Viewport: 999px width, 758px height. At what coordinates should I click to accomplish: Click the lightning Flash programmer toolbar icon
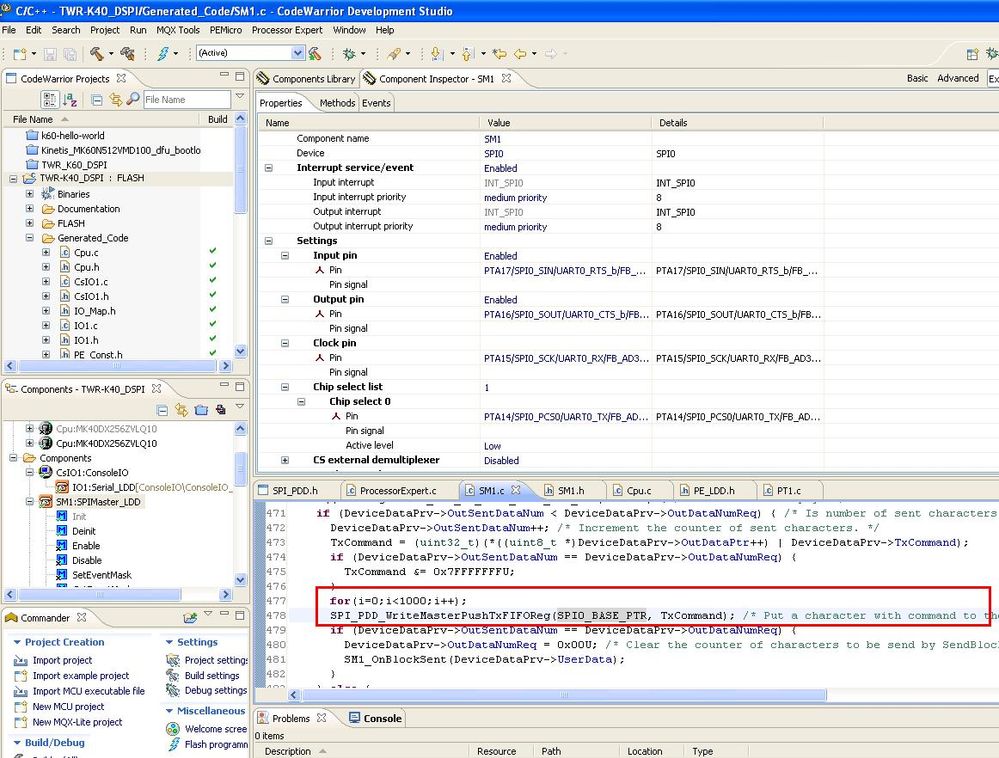click(163, 54)
